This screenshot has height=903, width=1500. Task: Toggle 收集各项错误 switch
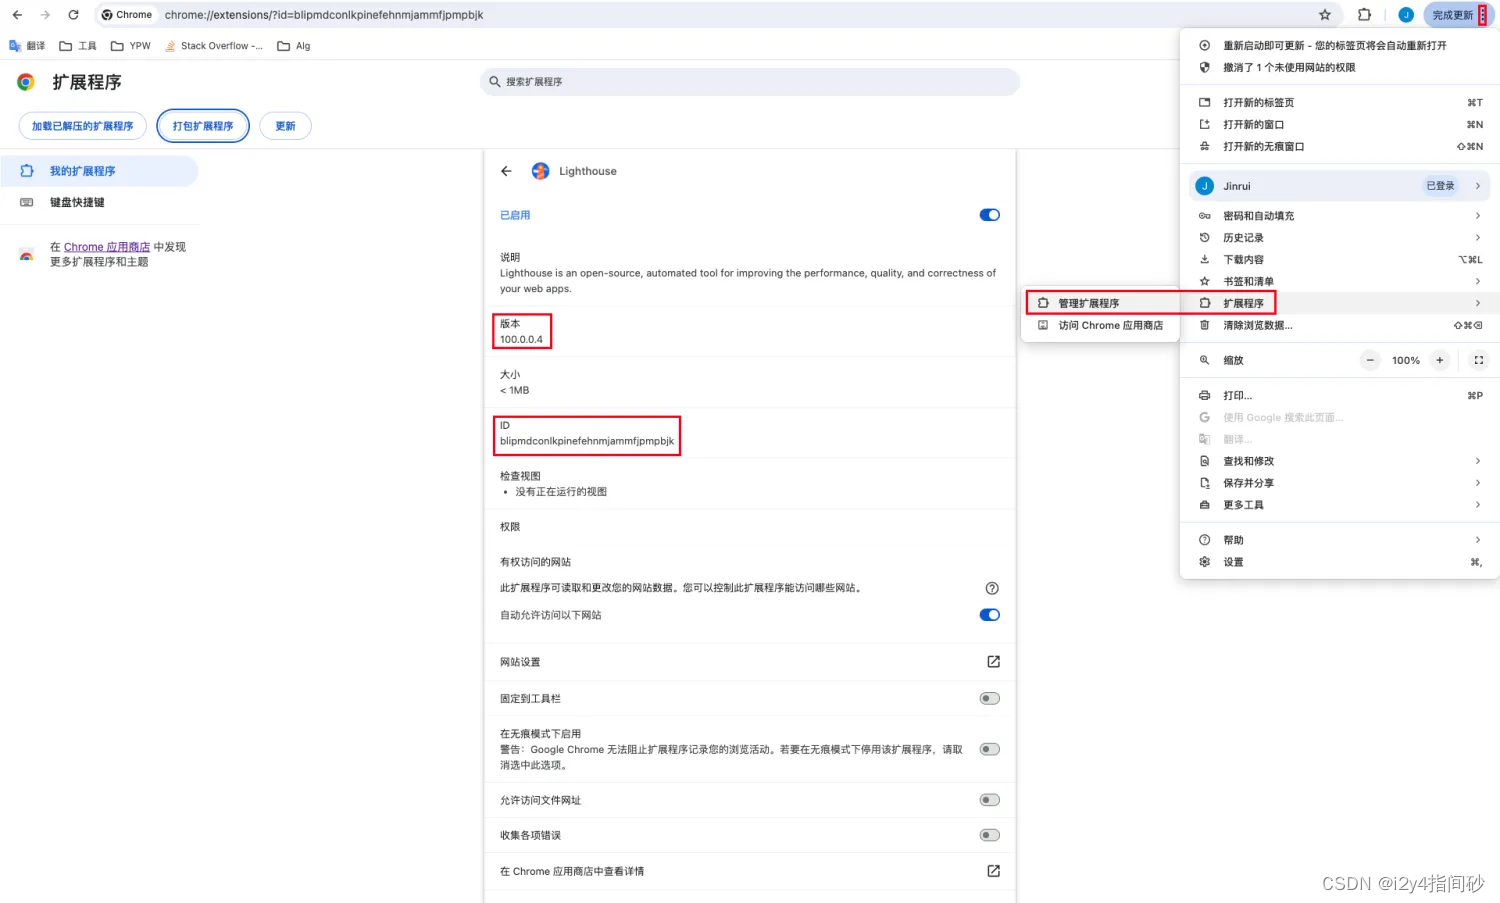tap(990, 835)
